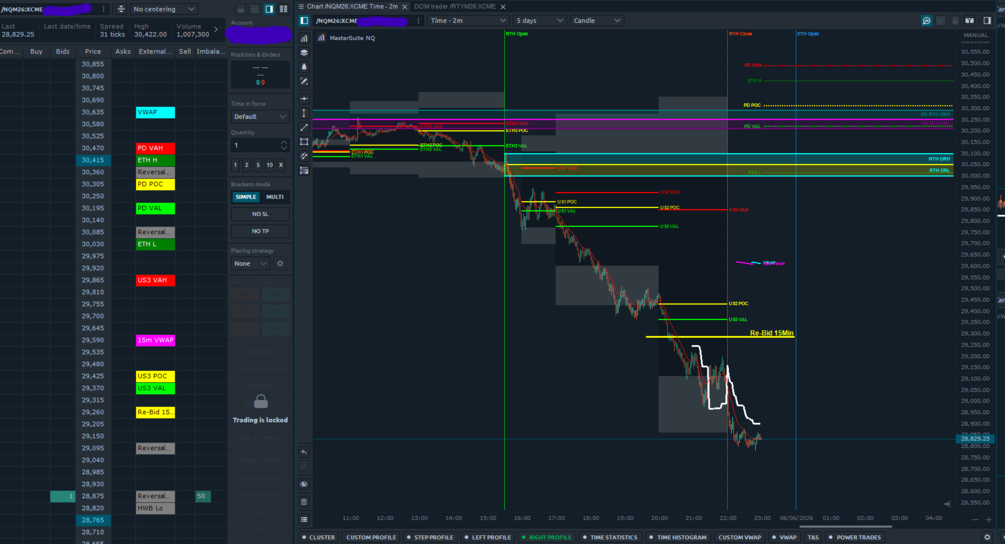This screenshot has width=1005, height=544.
Task: Click the undo drawing arrow icon
Action: pyautogui.click(x=304, y=452)
